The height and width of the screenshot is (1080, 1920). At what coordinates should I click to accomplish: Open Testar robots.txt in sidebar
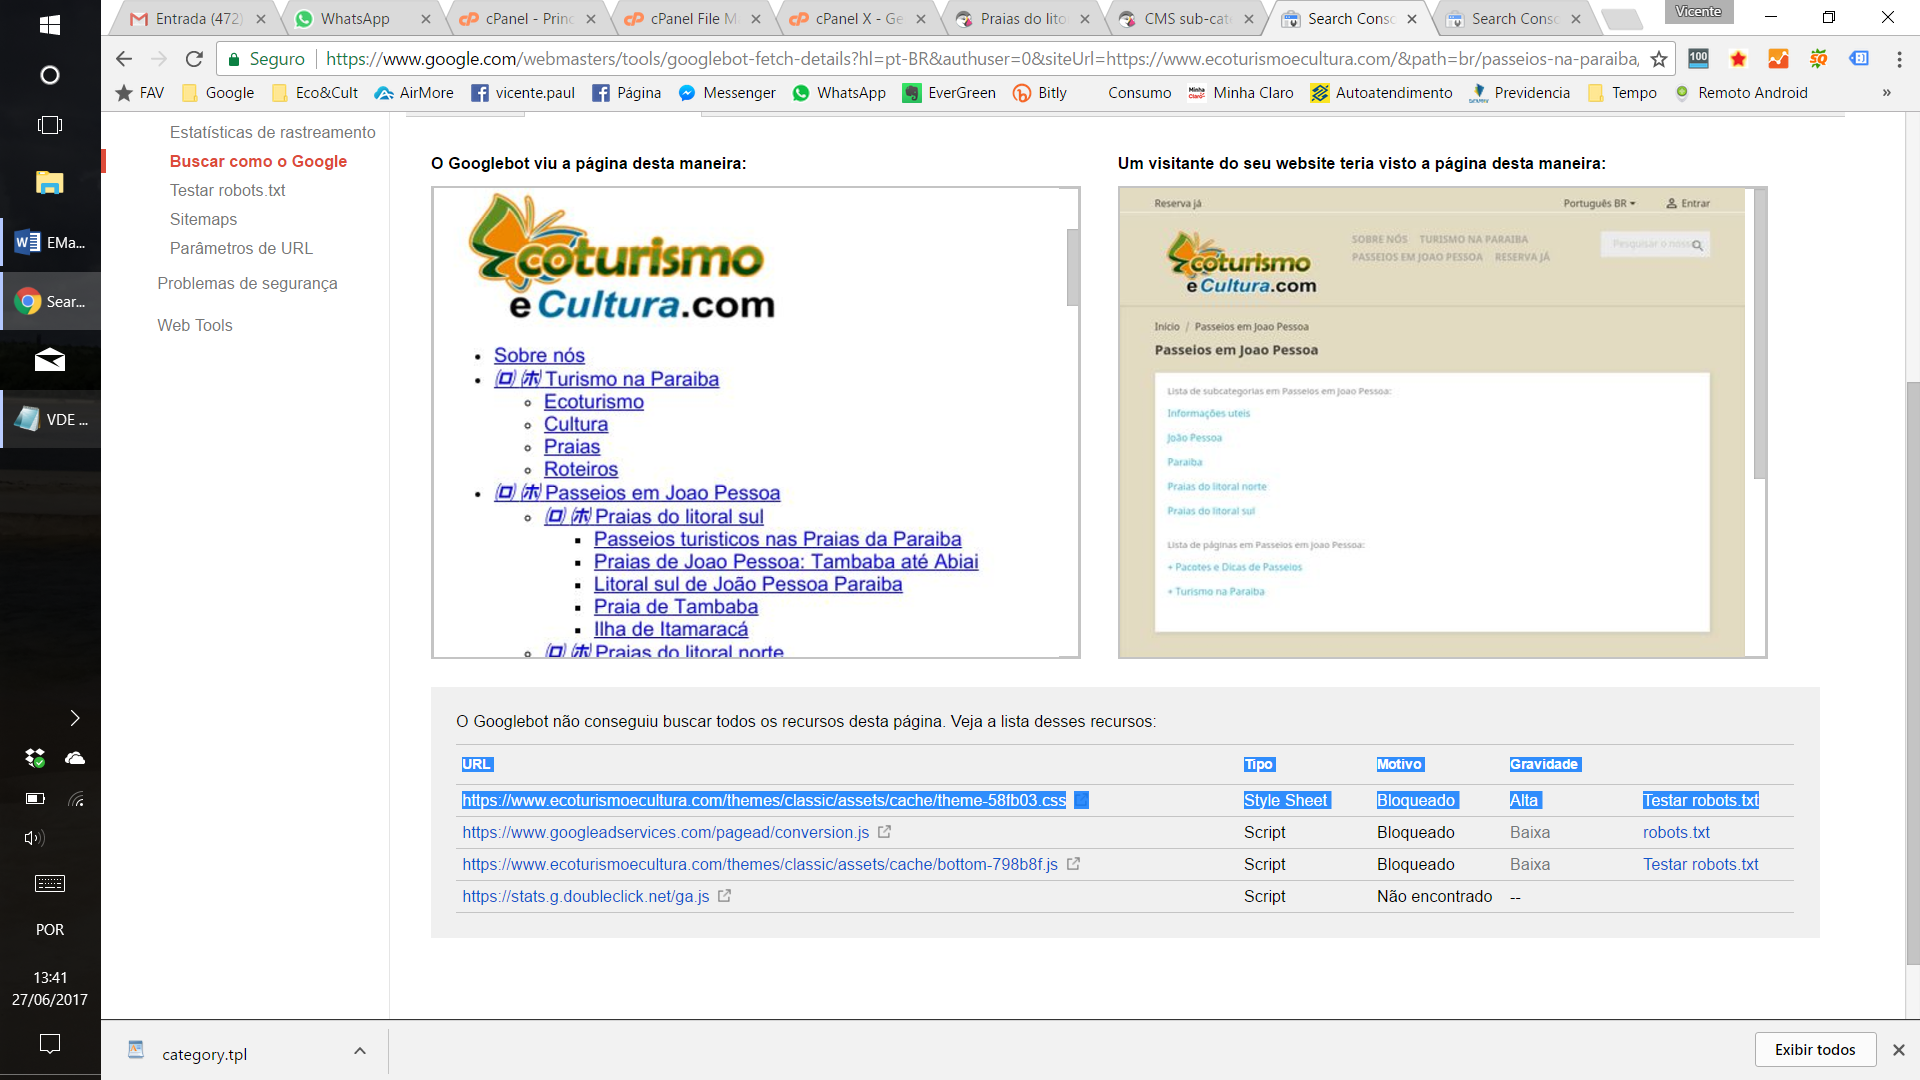pyautogui.click(x=227, y=190)
